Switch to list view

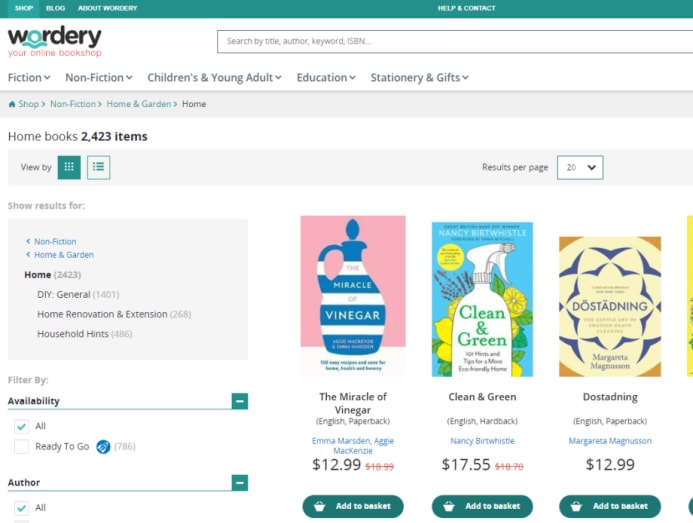[x=99, y=167]
